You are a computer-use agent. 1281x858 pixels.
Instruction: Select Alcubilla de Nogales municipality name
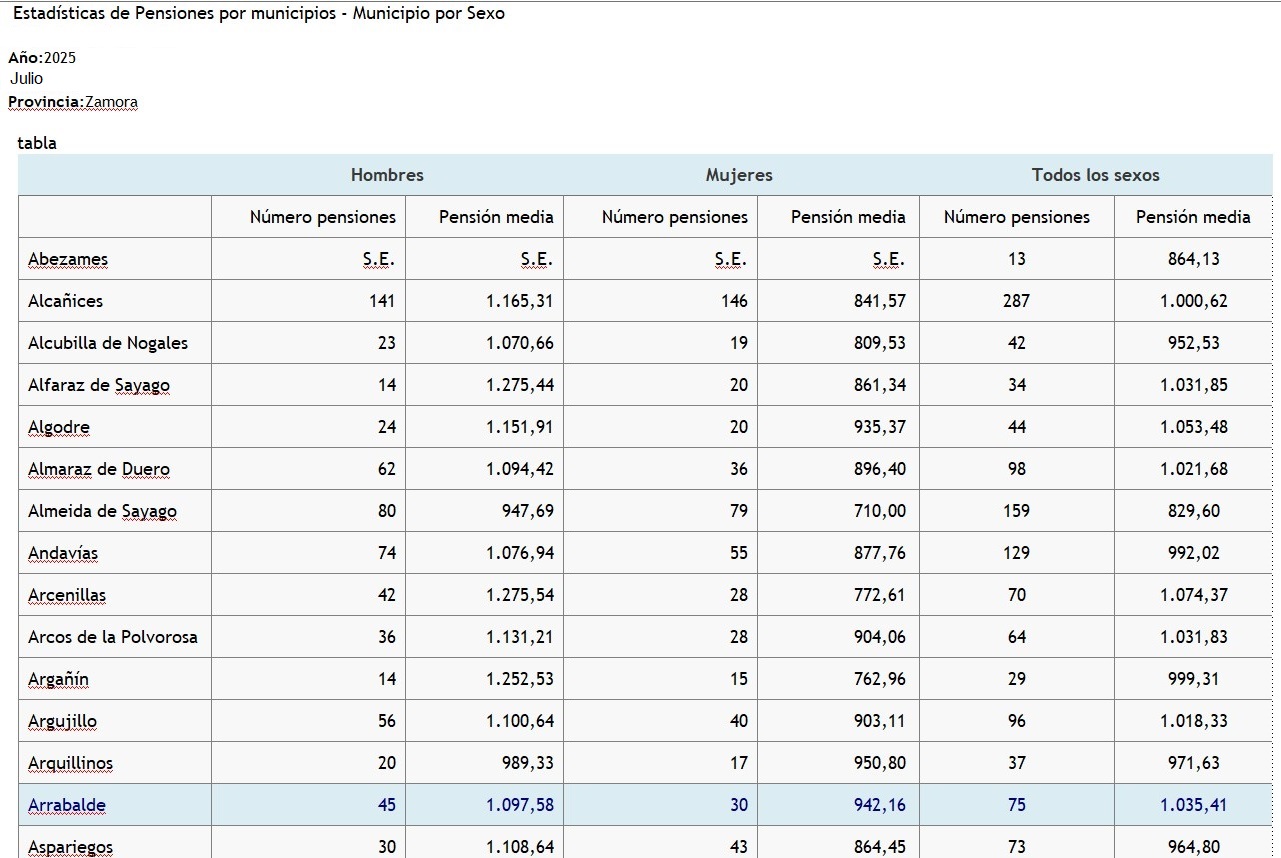[108, 343]
